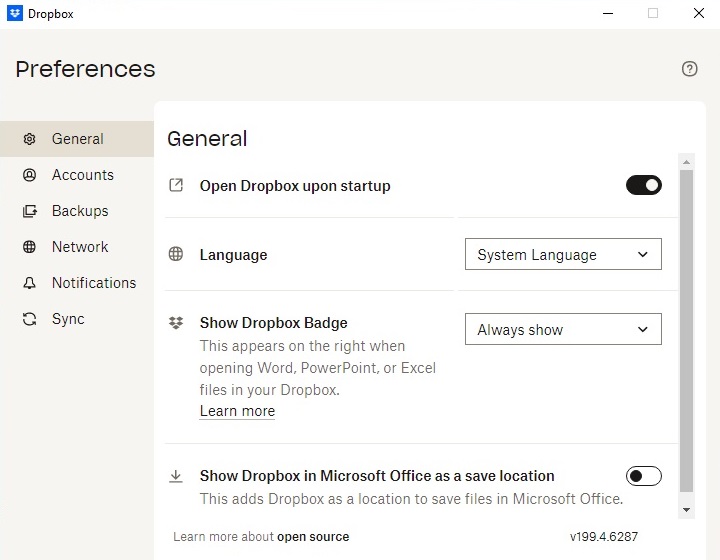
Task: Click the Open Dropbox upon startup label
Action: point(295,186)
